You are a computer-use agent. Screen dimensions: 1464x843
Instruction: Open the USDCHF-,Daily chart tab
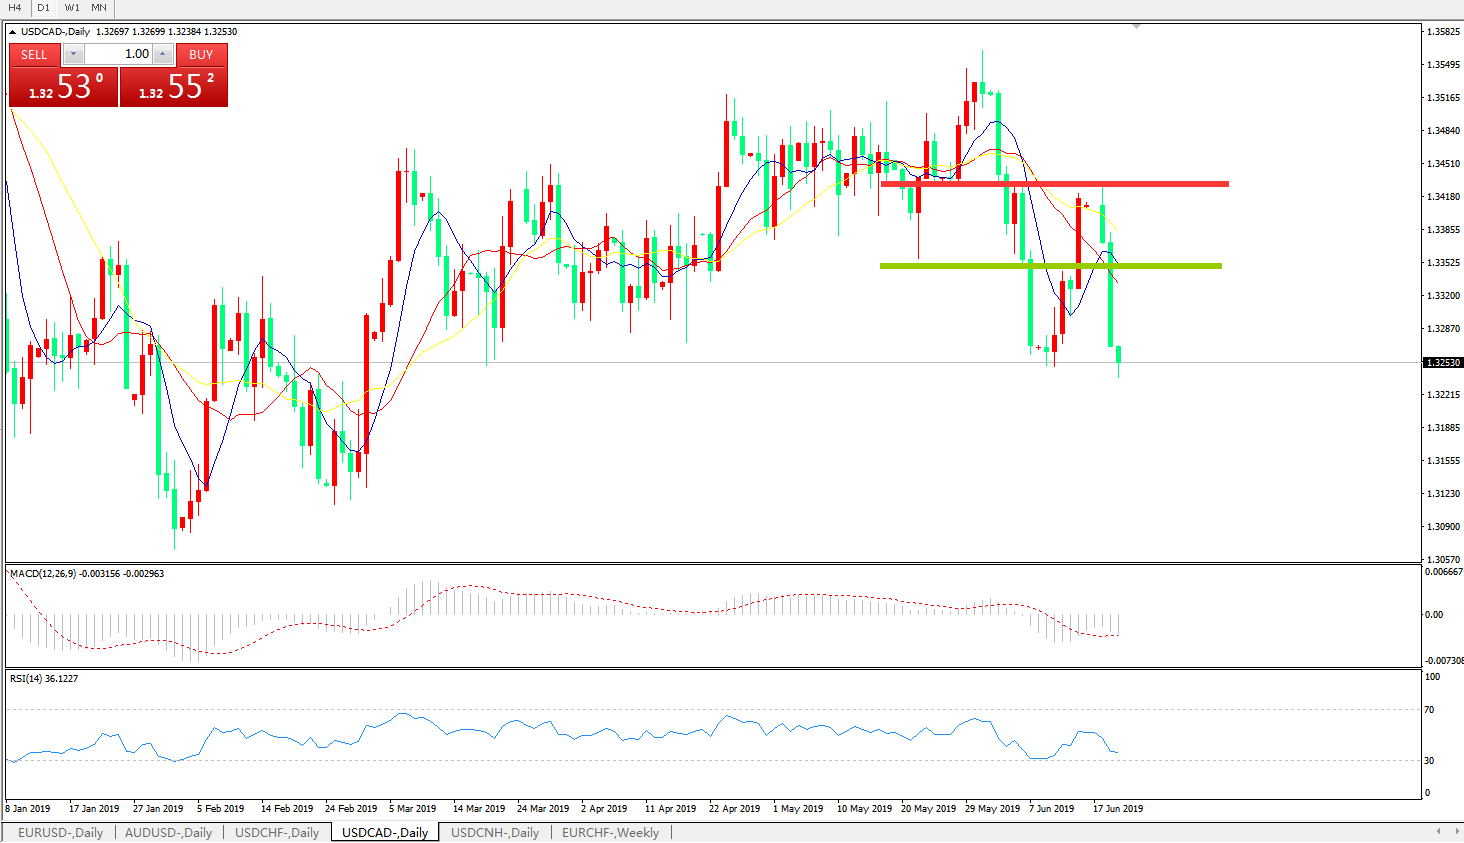277,832
